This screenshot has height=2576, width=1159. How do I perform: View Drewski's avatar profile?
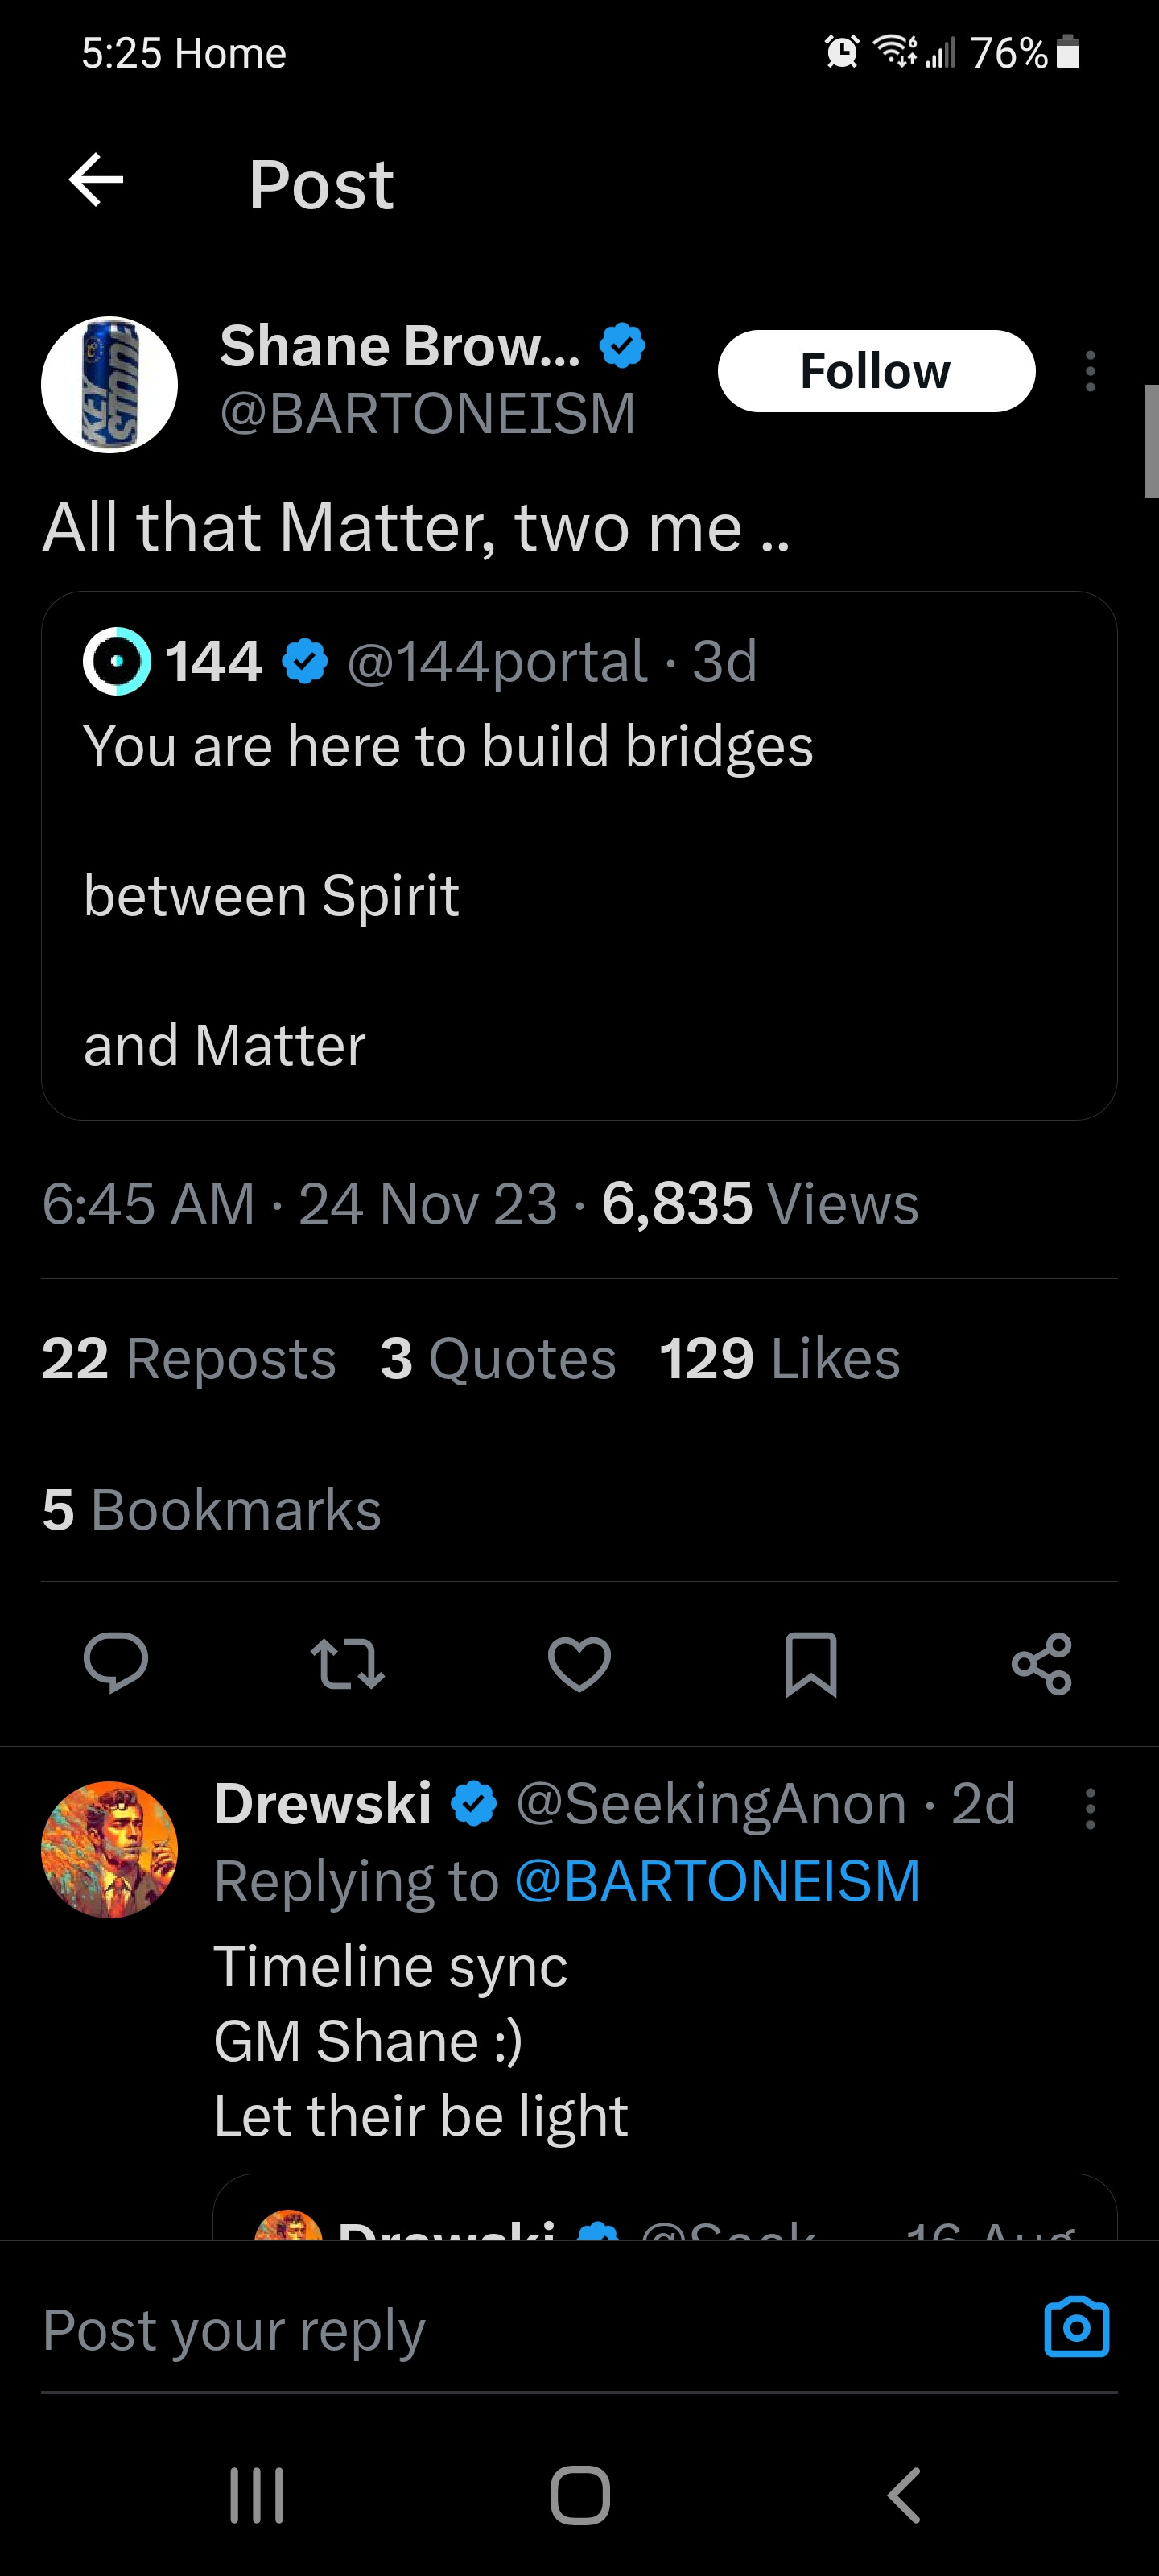(x=110, y=1849)
